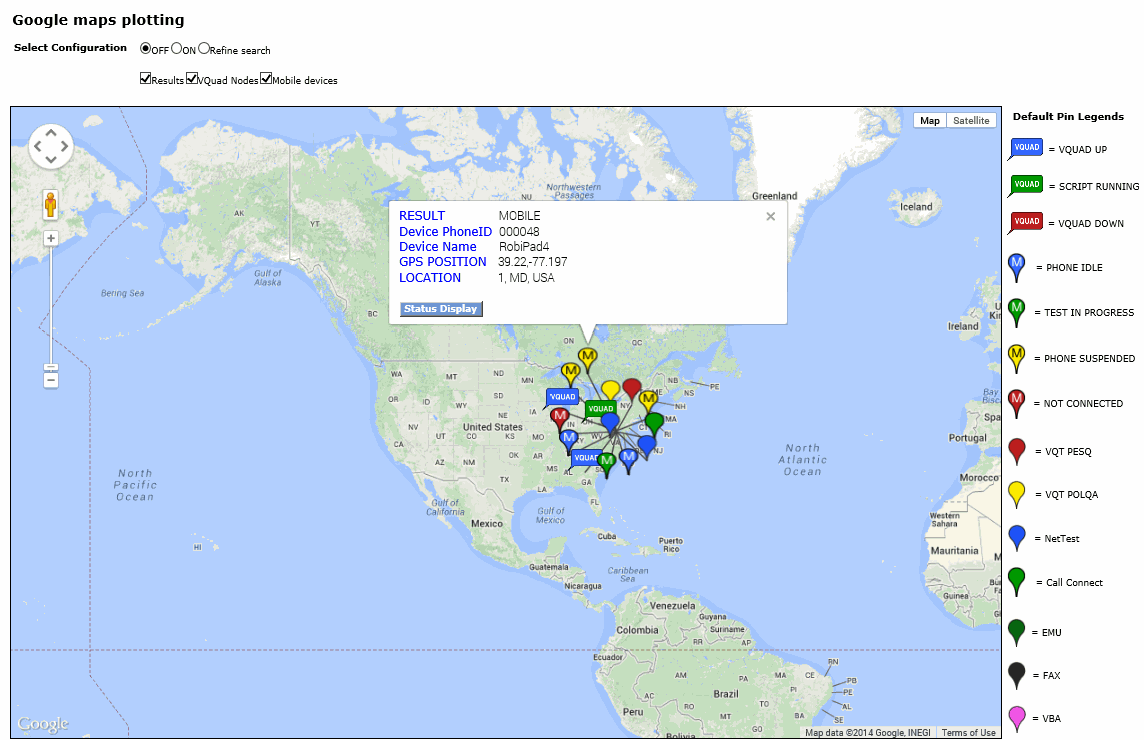Switch to the Satellite view tab

tap(971, 120)
